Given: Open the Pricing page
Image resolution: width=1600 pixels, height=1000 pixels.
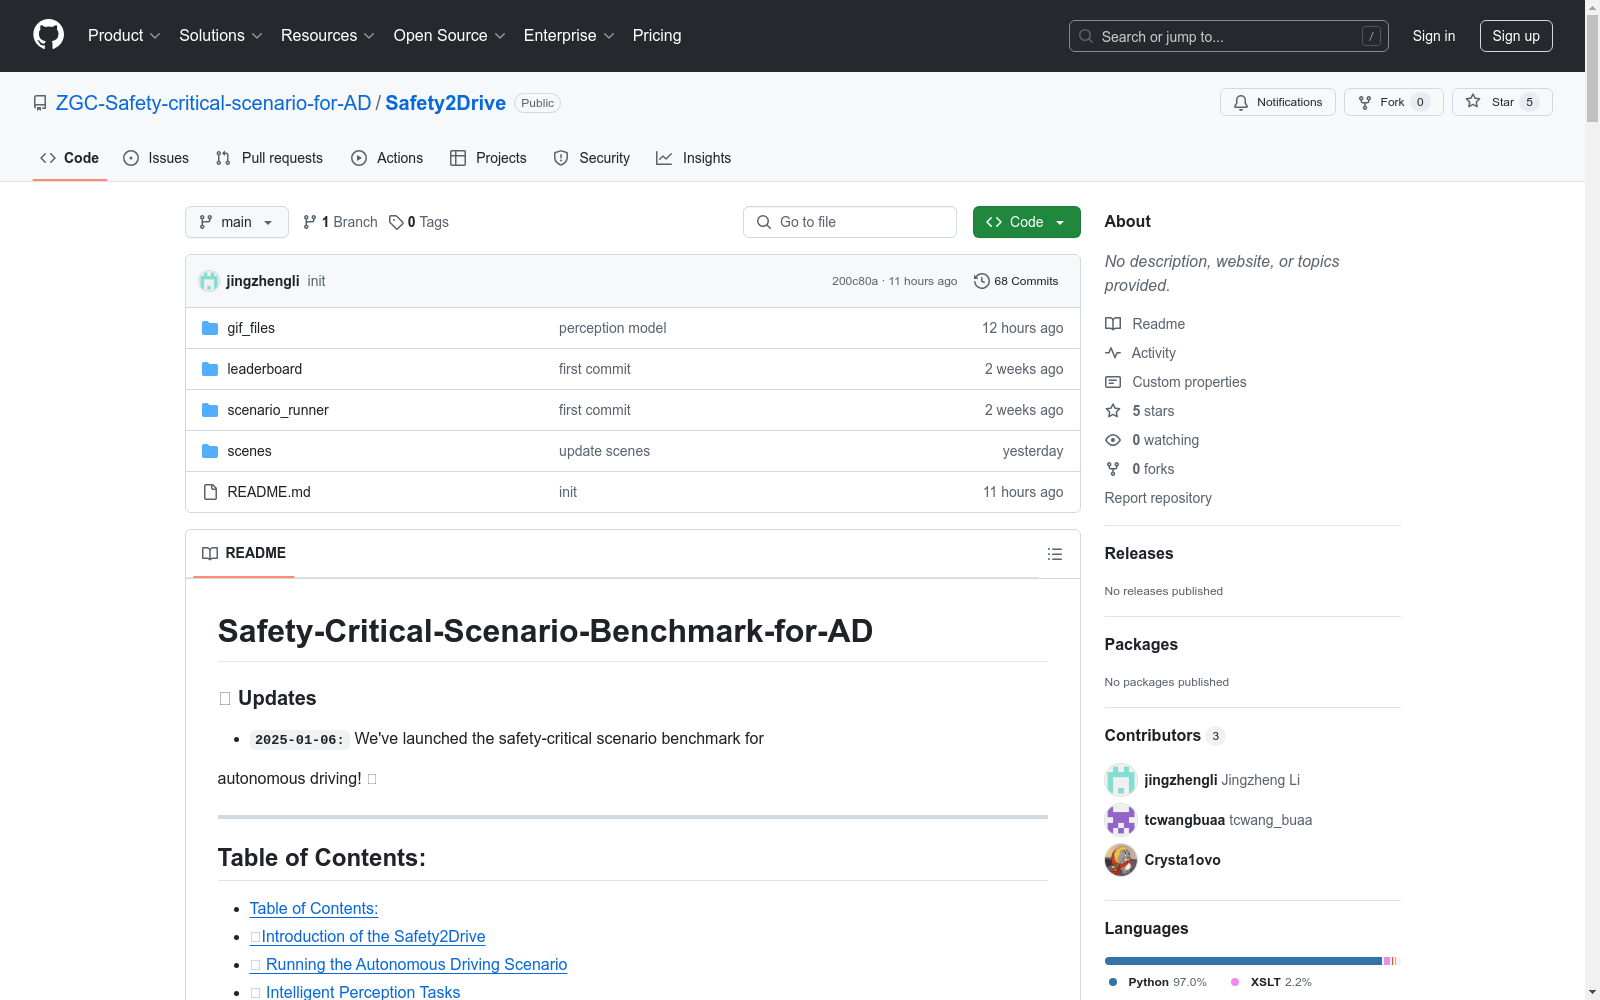Looking at the screenshot, I should pos(657,36).
